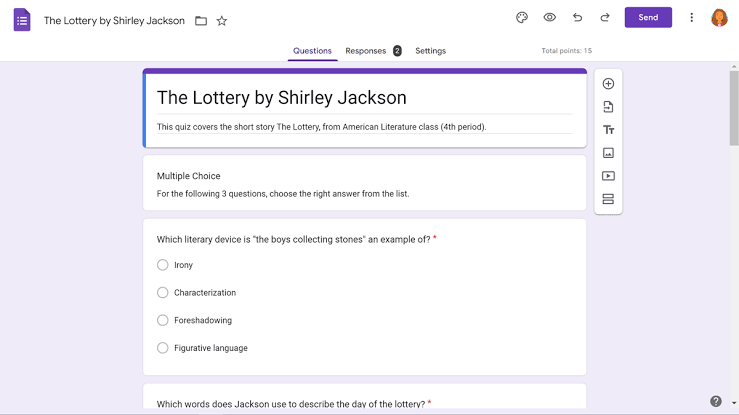Redo the last change
The image size is (739, 415).
pos(605,17)
